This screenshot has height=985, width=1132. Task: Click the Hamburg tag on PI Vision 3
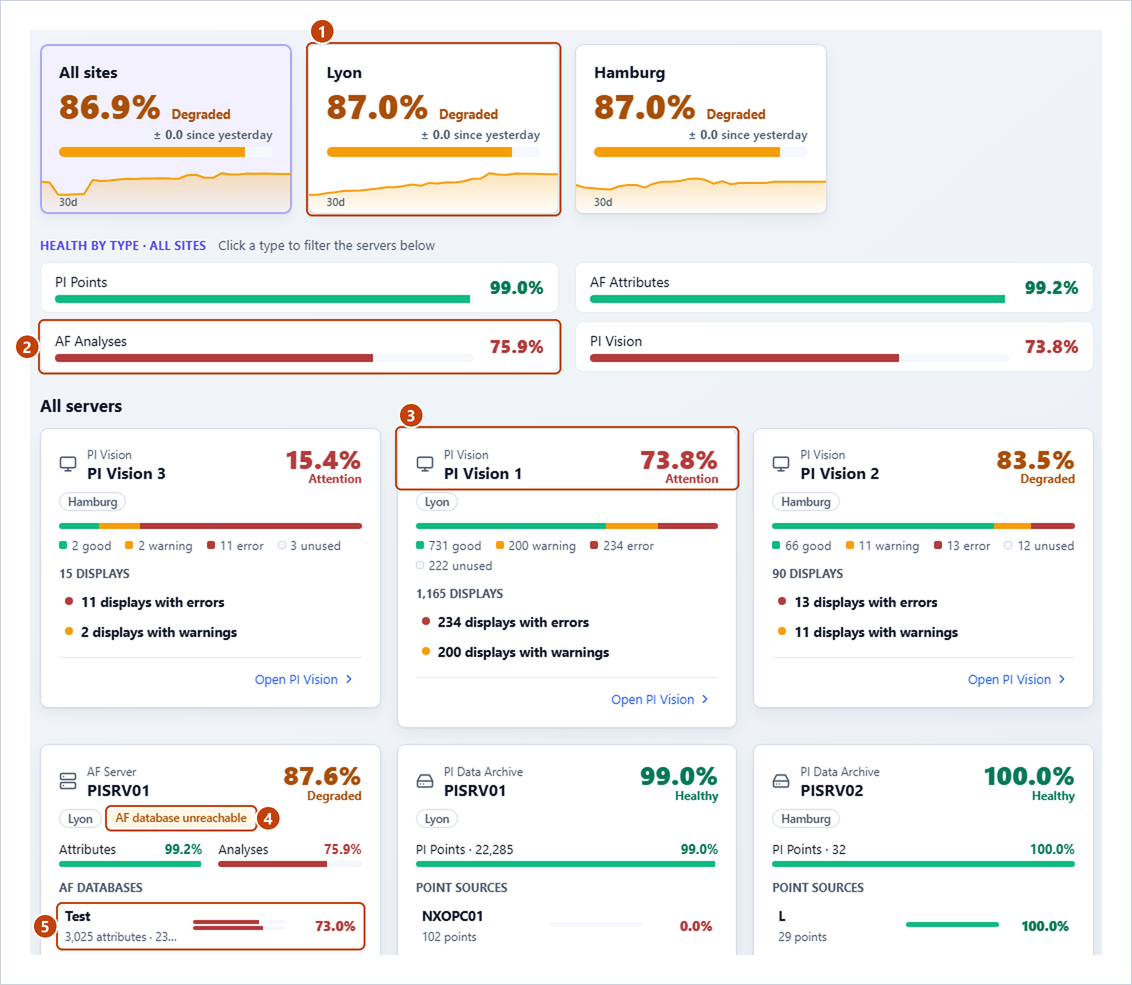[92, 502]
